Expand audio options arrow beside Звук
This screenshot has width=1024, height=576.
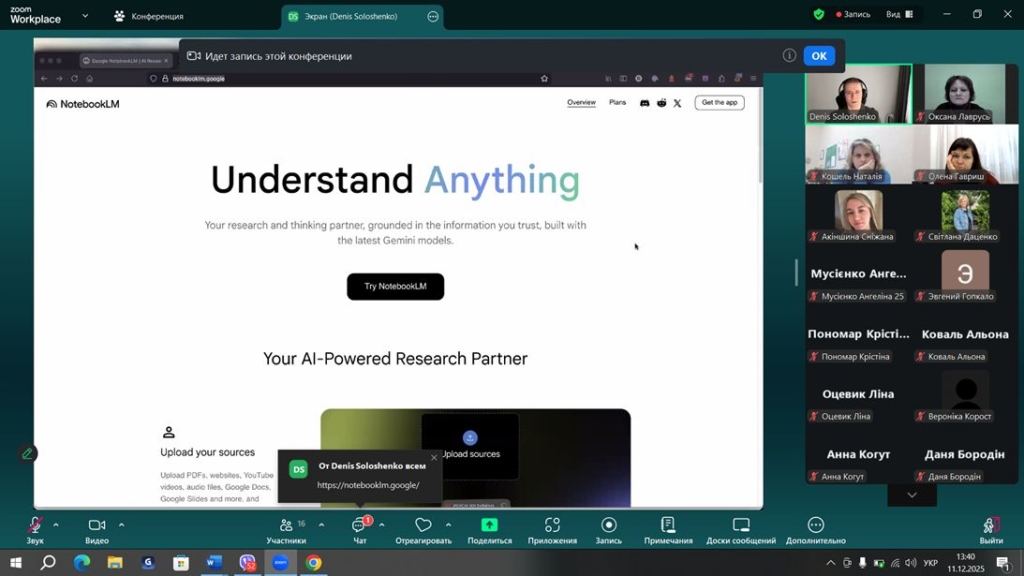point(56,524)
